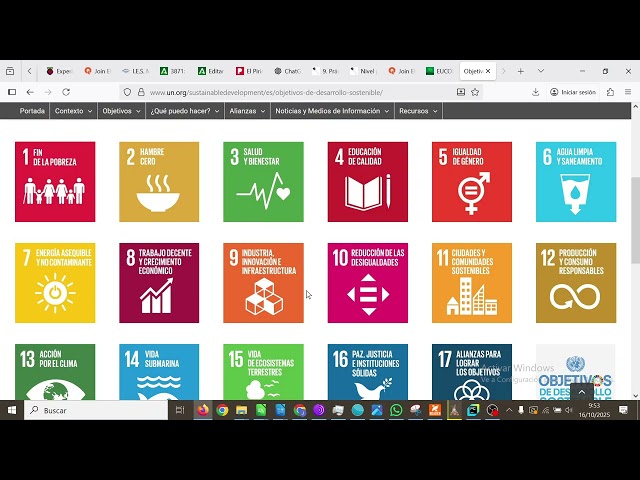Image resolution: width=640 pixels, height=480 pixels.
Task: Bookmark this page with star icon
Action: [x=475, y=92]
